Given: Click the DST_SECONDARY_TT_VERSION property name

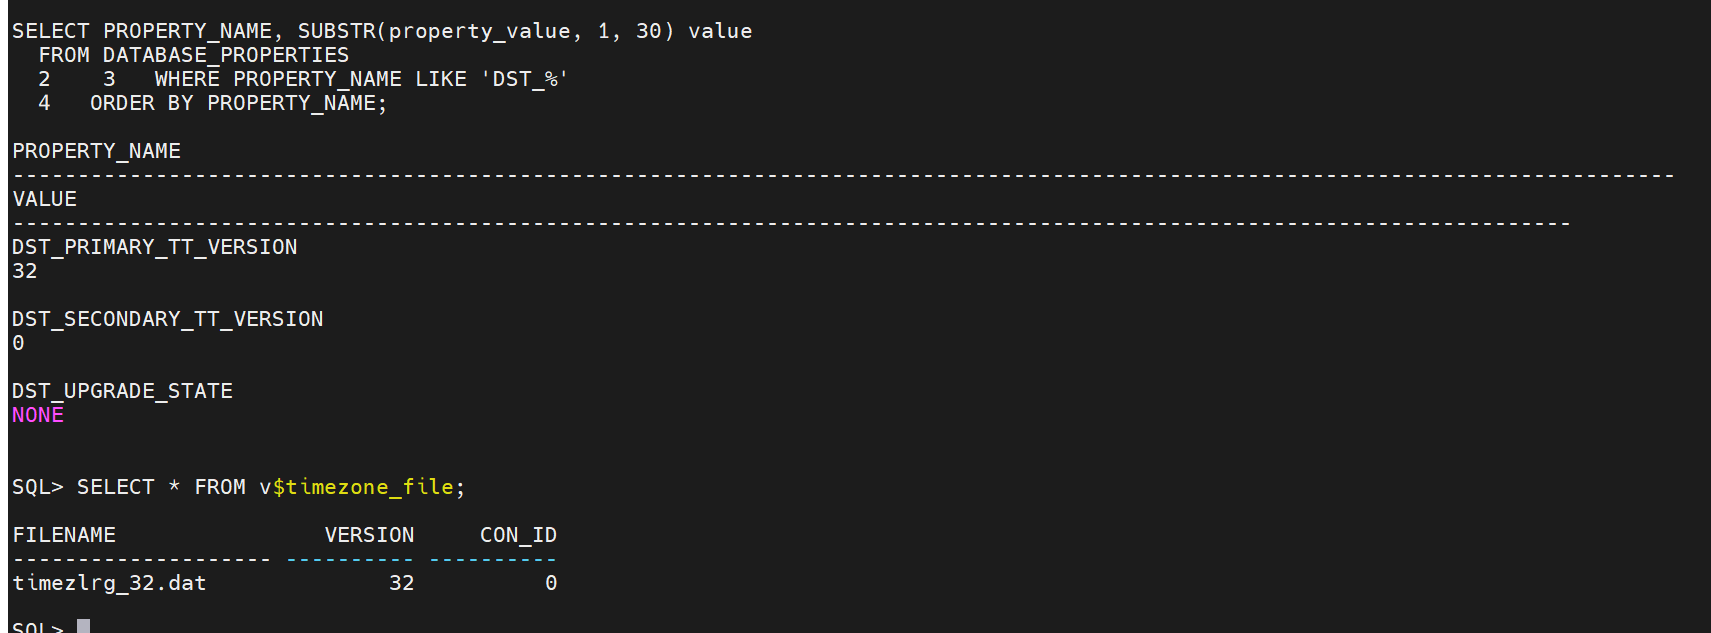Looking at the screenshot, I should coord(167,319).
